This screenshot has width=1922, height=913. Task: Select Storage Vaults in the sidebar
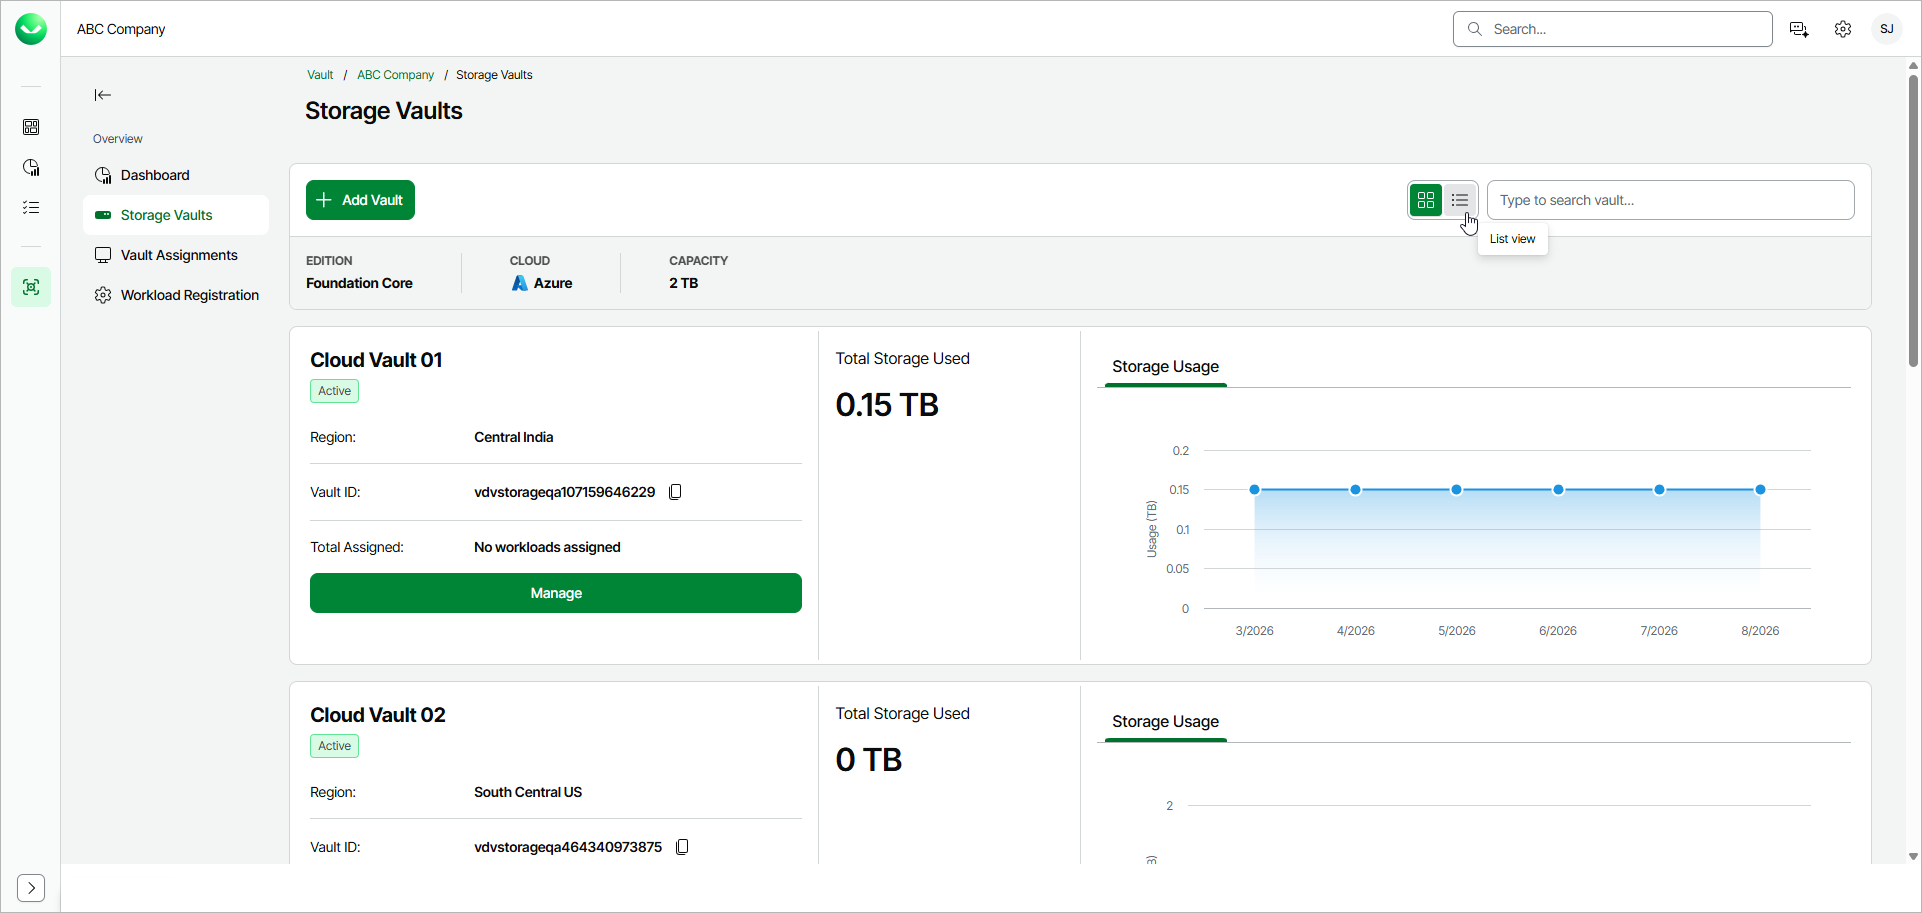click(x=176, y=215)
